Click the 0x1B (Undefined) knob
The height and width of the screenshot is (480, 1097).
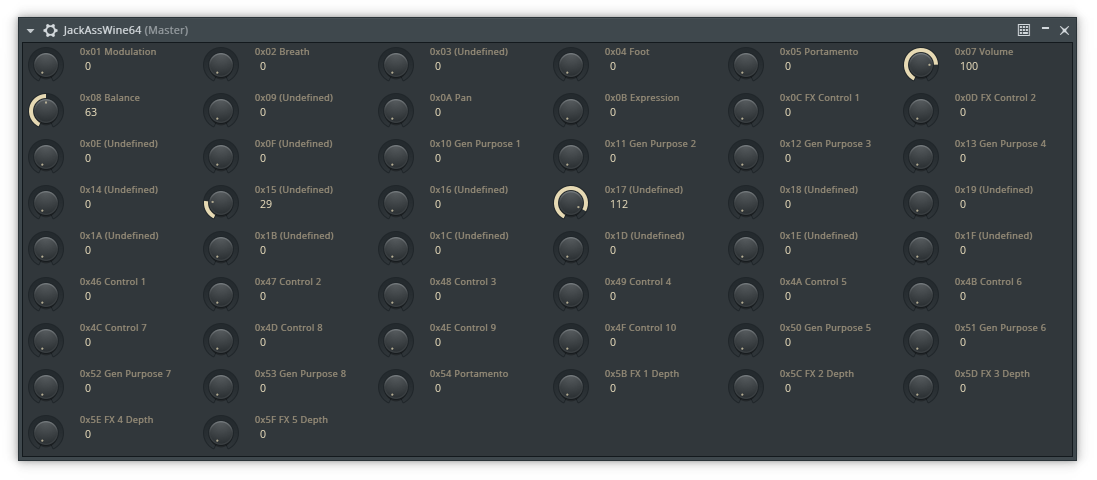220,249
